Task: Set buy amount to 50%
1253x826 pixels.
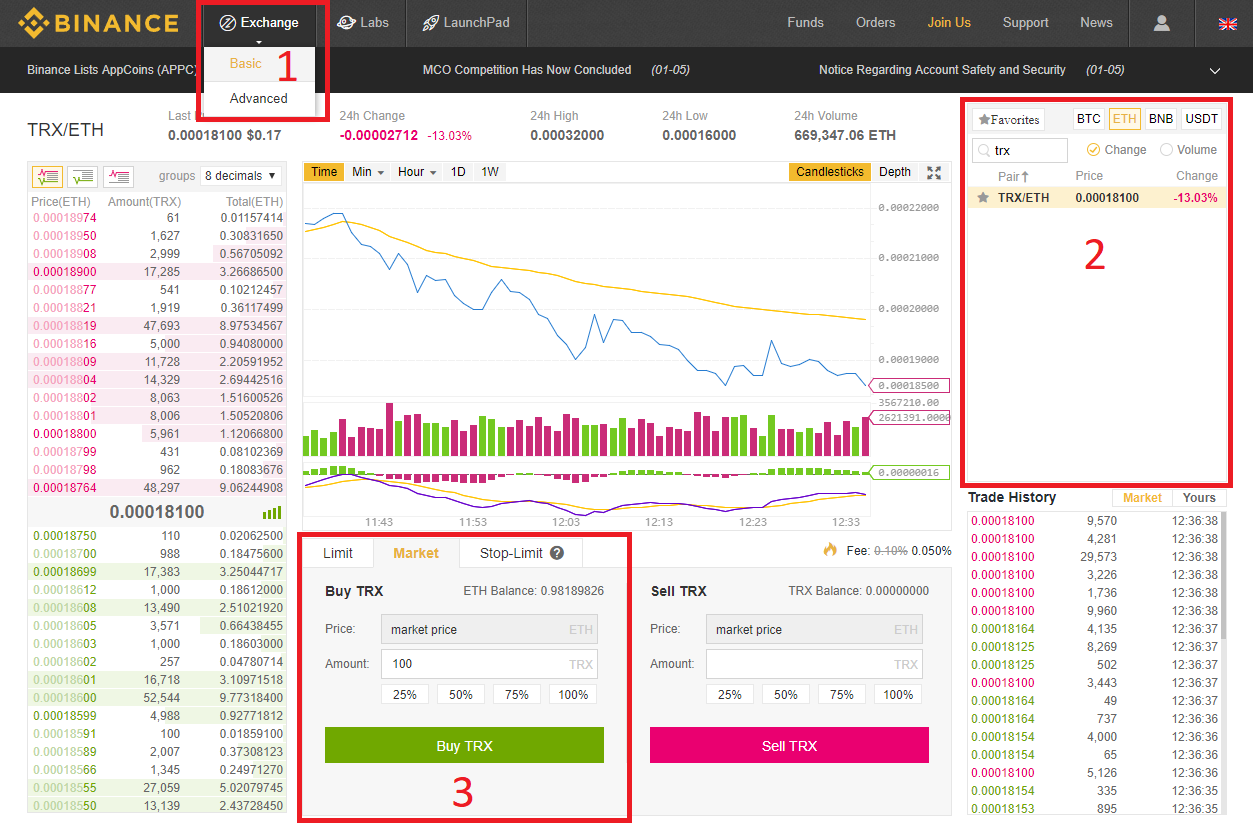Action: [461, 694]
